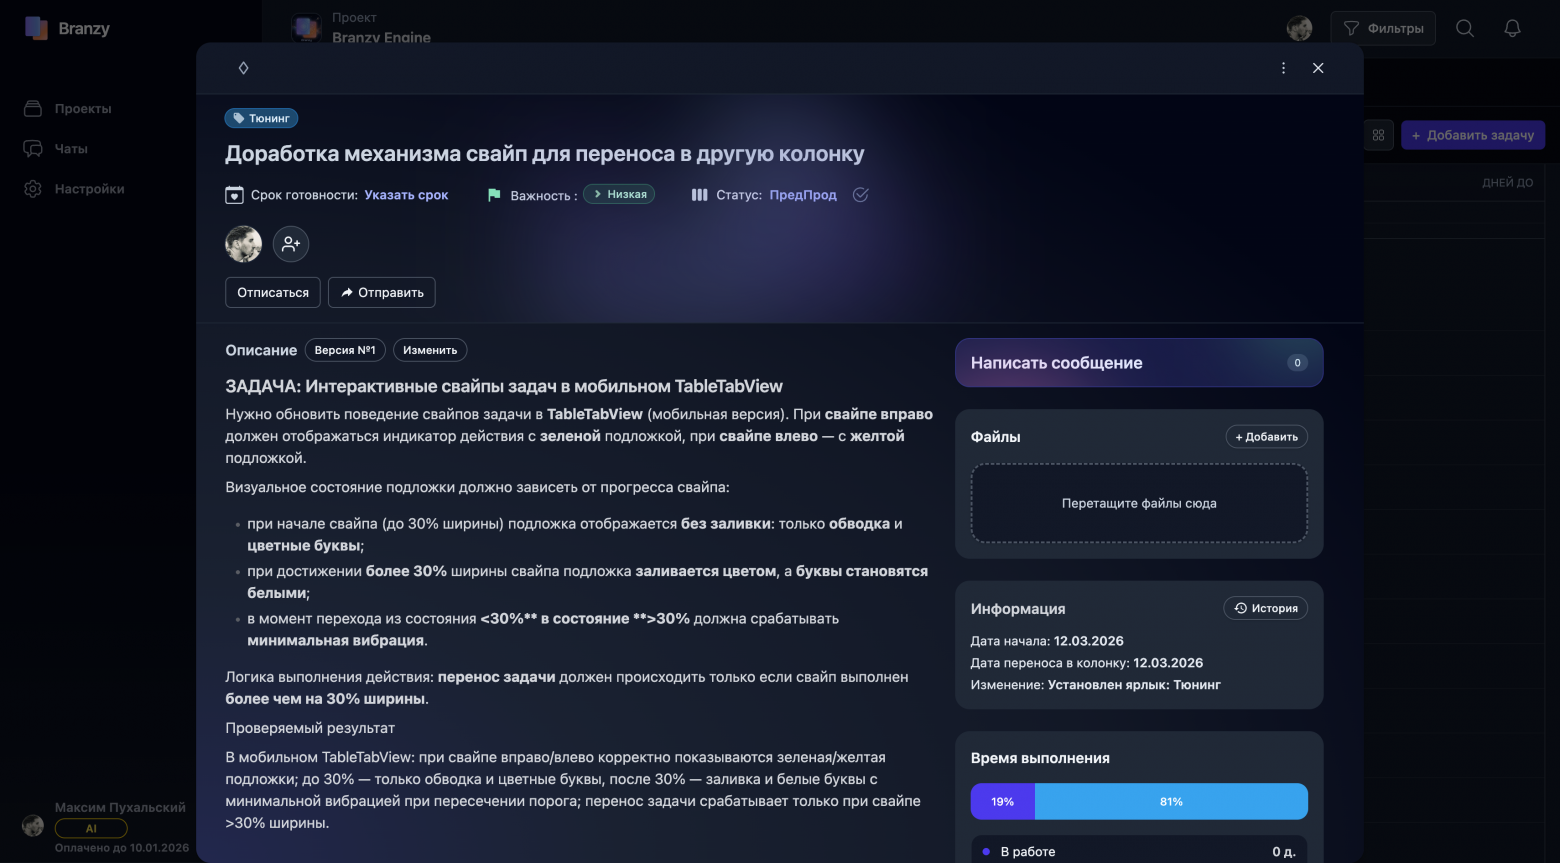This screenshot has width=1560, height=863.
Task: Toggle the grid view icon near Добавить задачу
Action: coord(1378,134)
